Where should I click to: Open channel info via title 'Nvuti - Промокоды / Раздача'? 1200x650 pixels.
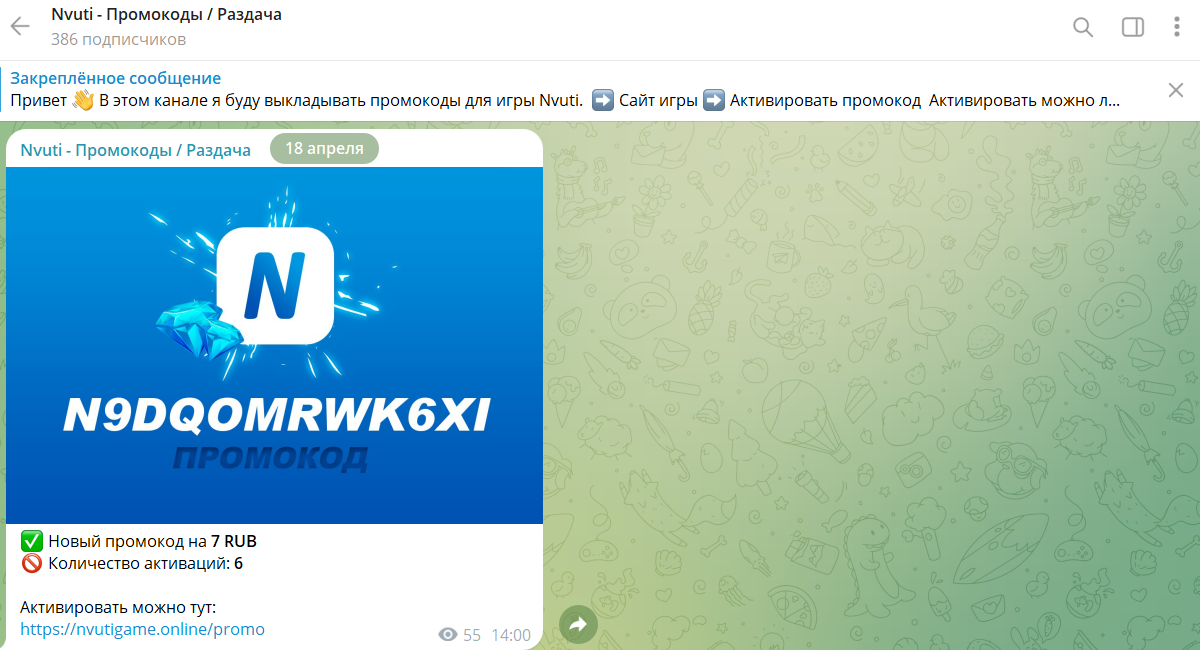click(x=166, y=16)
